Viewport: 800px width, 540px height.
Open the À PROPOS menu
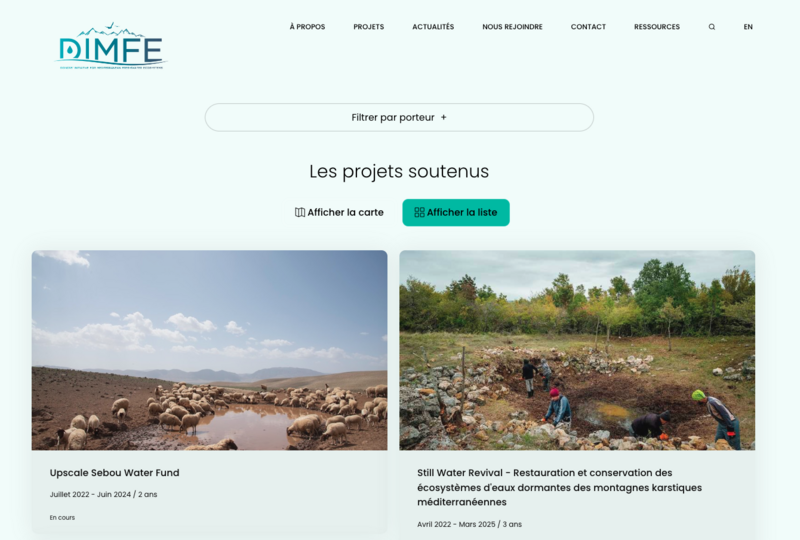click(307, 27)
